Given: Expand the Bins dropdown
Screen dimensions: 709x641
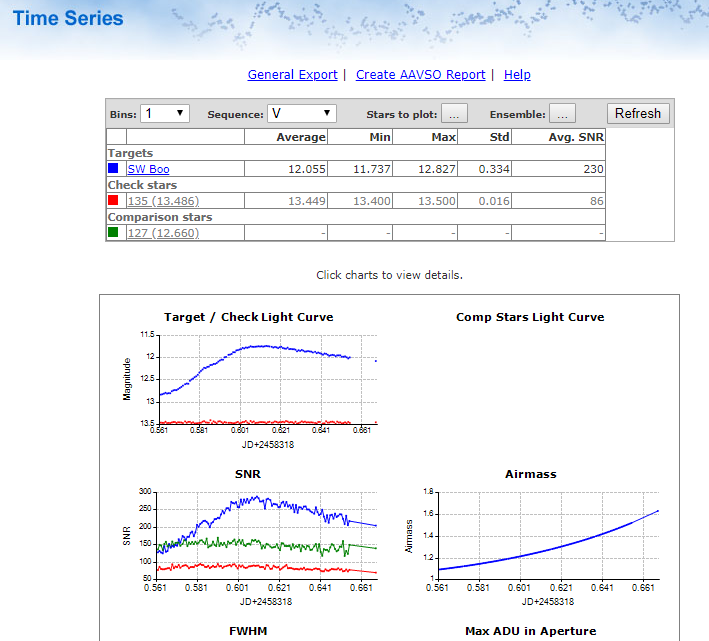Looking at the screenshot, I should pos(164,114).
